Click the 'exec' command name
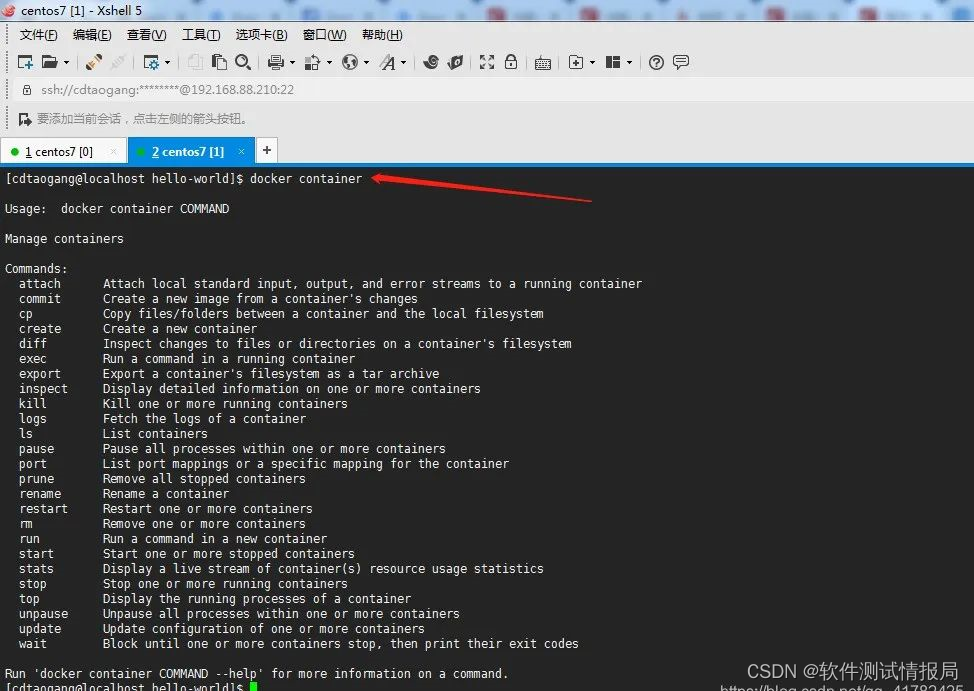 pyautogui.click(x=32, y=359)
